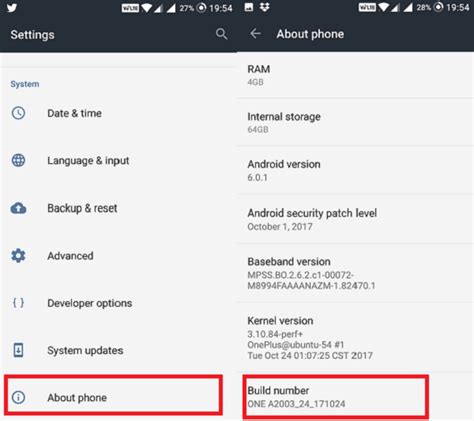This screenshot has width=474, height=421.
Task: Tap the info circle icon for About phone
Action: click(18, 397)
